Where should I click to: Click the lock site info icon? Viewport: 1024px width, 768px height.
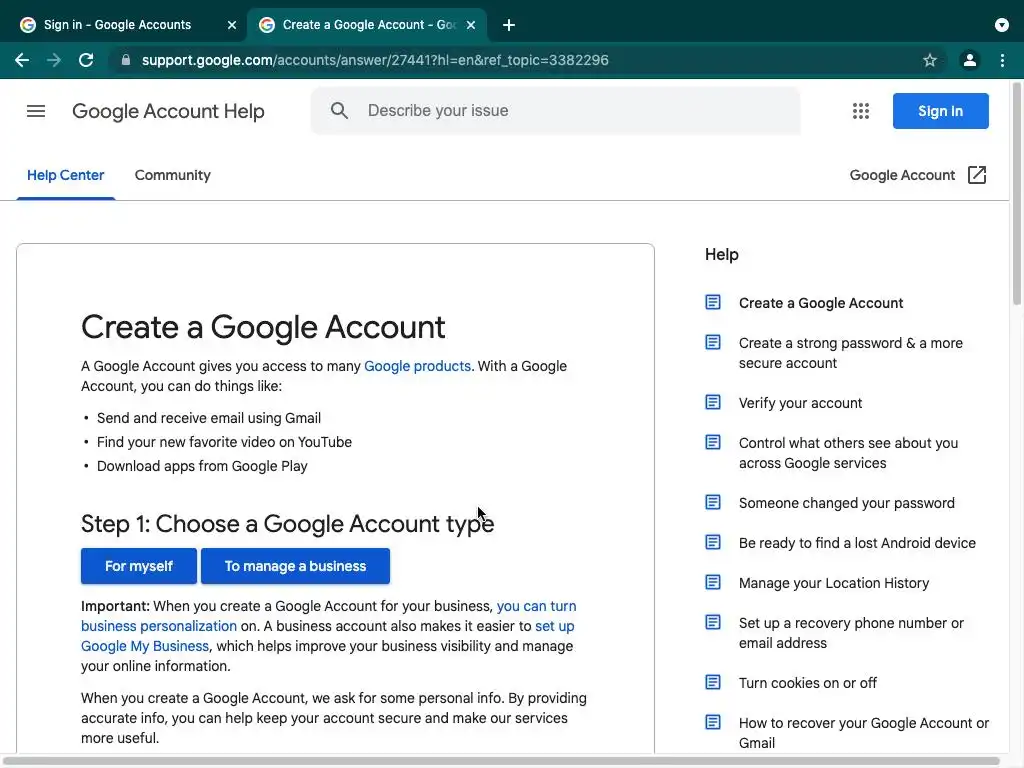(x=126, y=60)
